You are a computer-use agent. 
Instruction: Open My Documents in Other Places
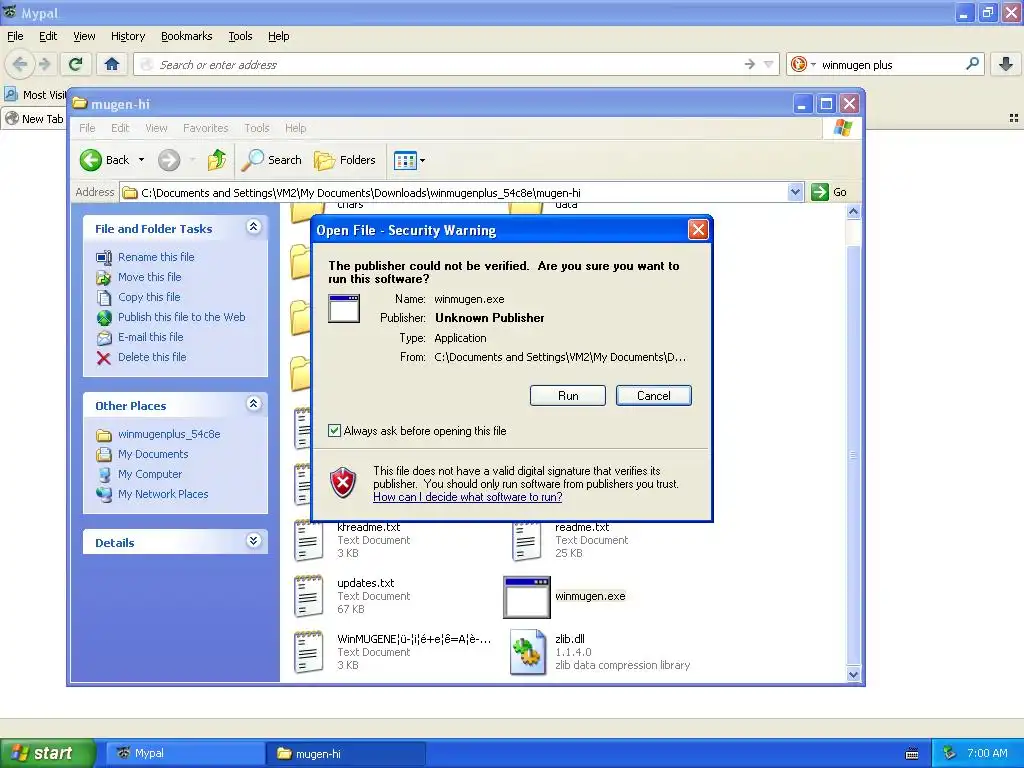[x=153, y=455]
